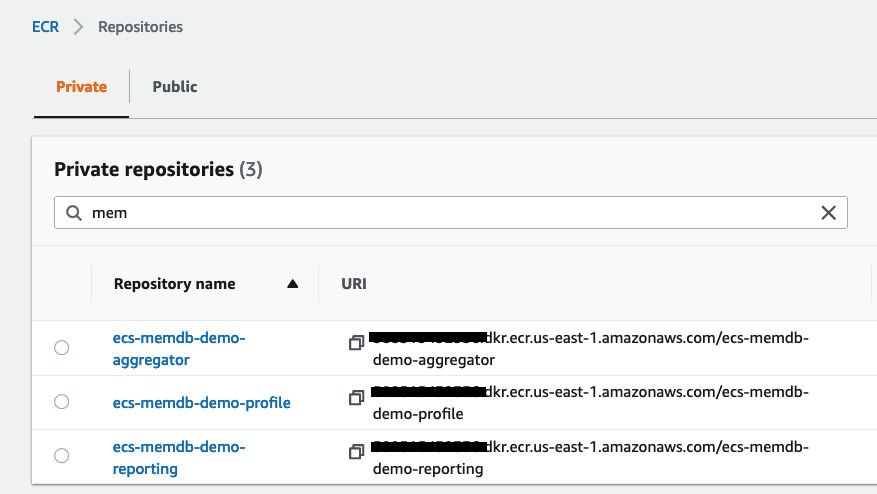Click the 'Private repositories (3)' heading
Screen dimensions: 877x494
pos(158,170)
